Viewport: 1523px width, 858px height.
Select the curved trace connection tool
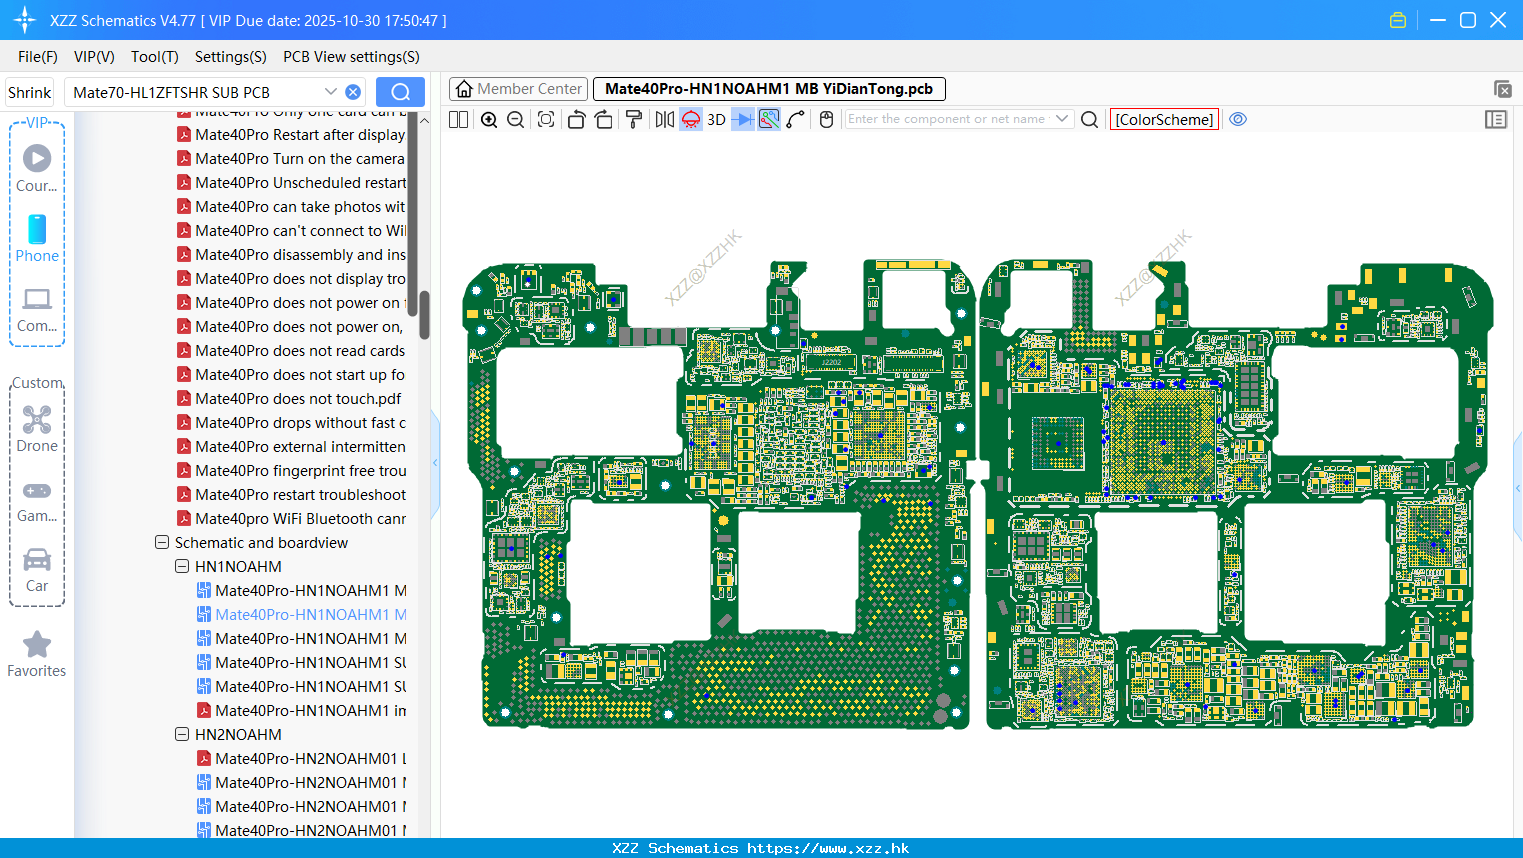tap(796, 119)
